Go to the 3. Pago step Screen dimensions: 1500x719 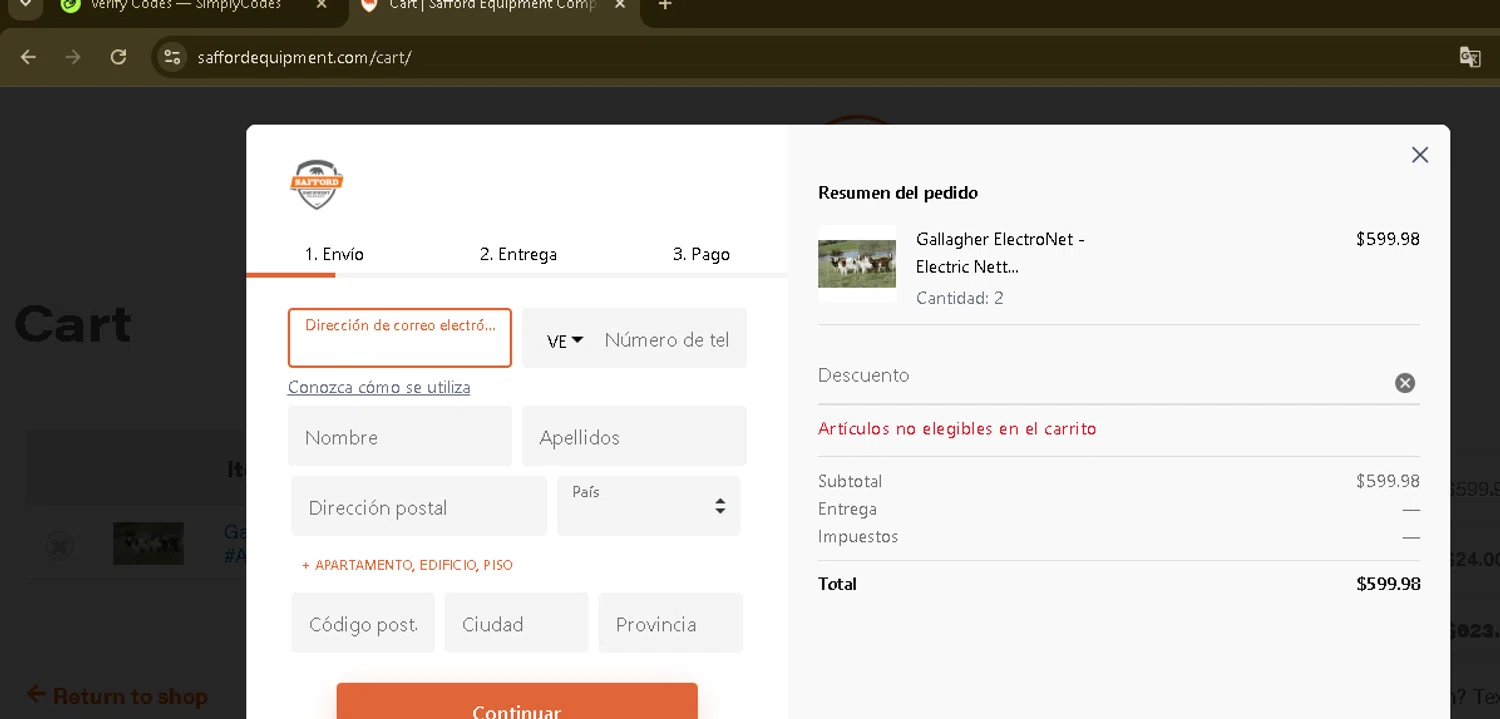pos(701,254)
